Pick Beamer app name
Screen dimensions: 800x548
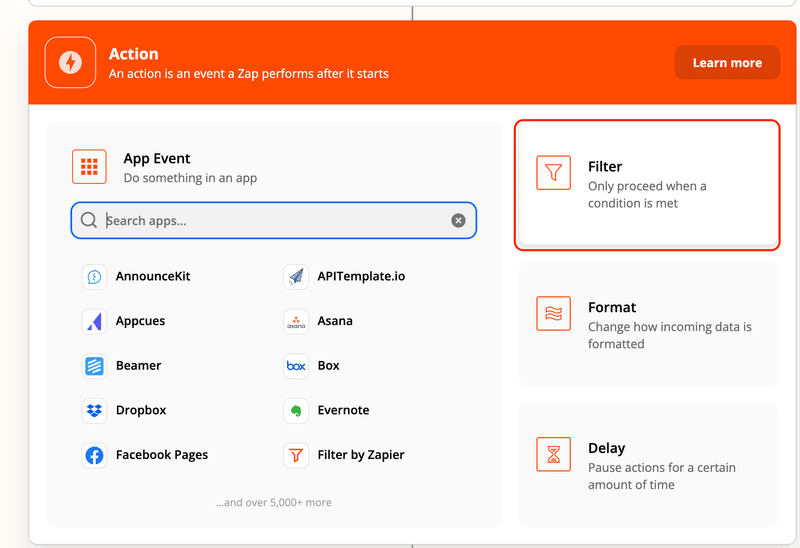tap(138, 365)
